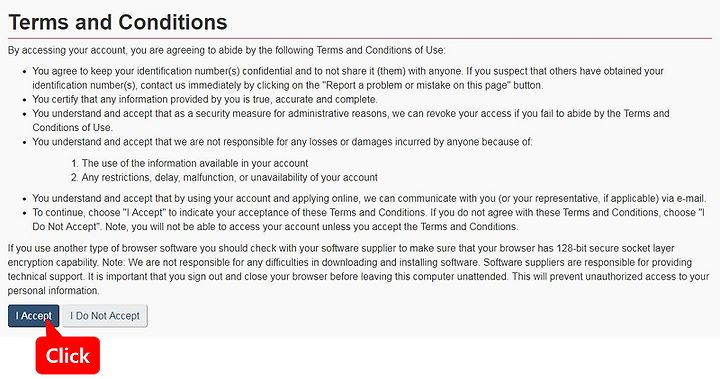720x379 pixels.
Task: Click the line "encryption capability. Note: We are not responsible"
Action: 349,262
